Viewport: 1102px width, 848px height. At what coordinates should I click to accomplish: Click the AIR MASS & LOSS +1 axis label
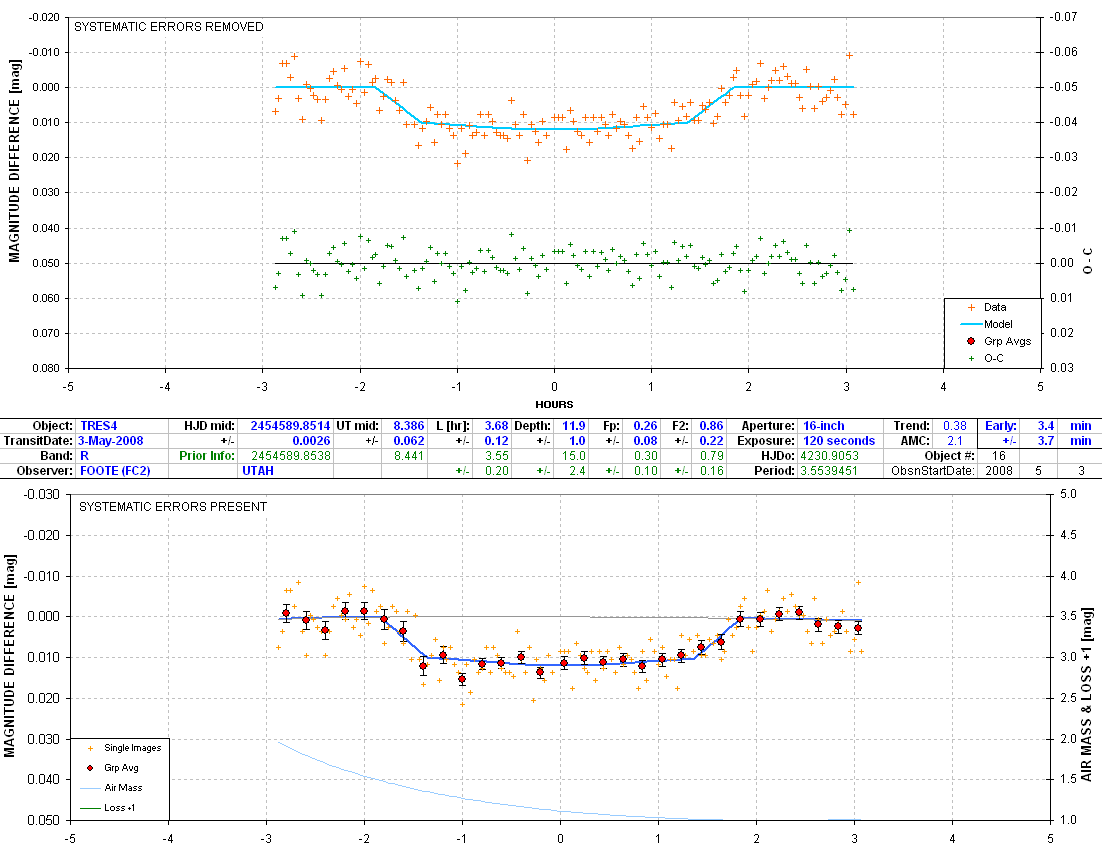(x=1087, y=695)
